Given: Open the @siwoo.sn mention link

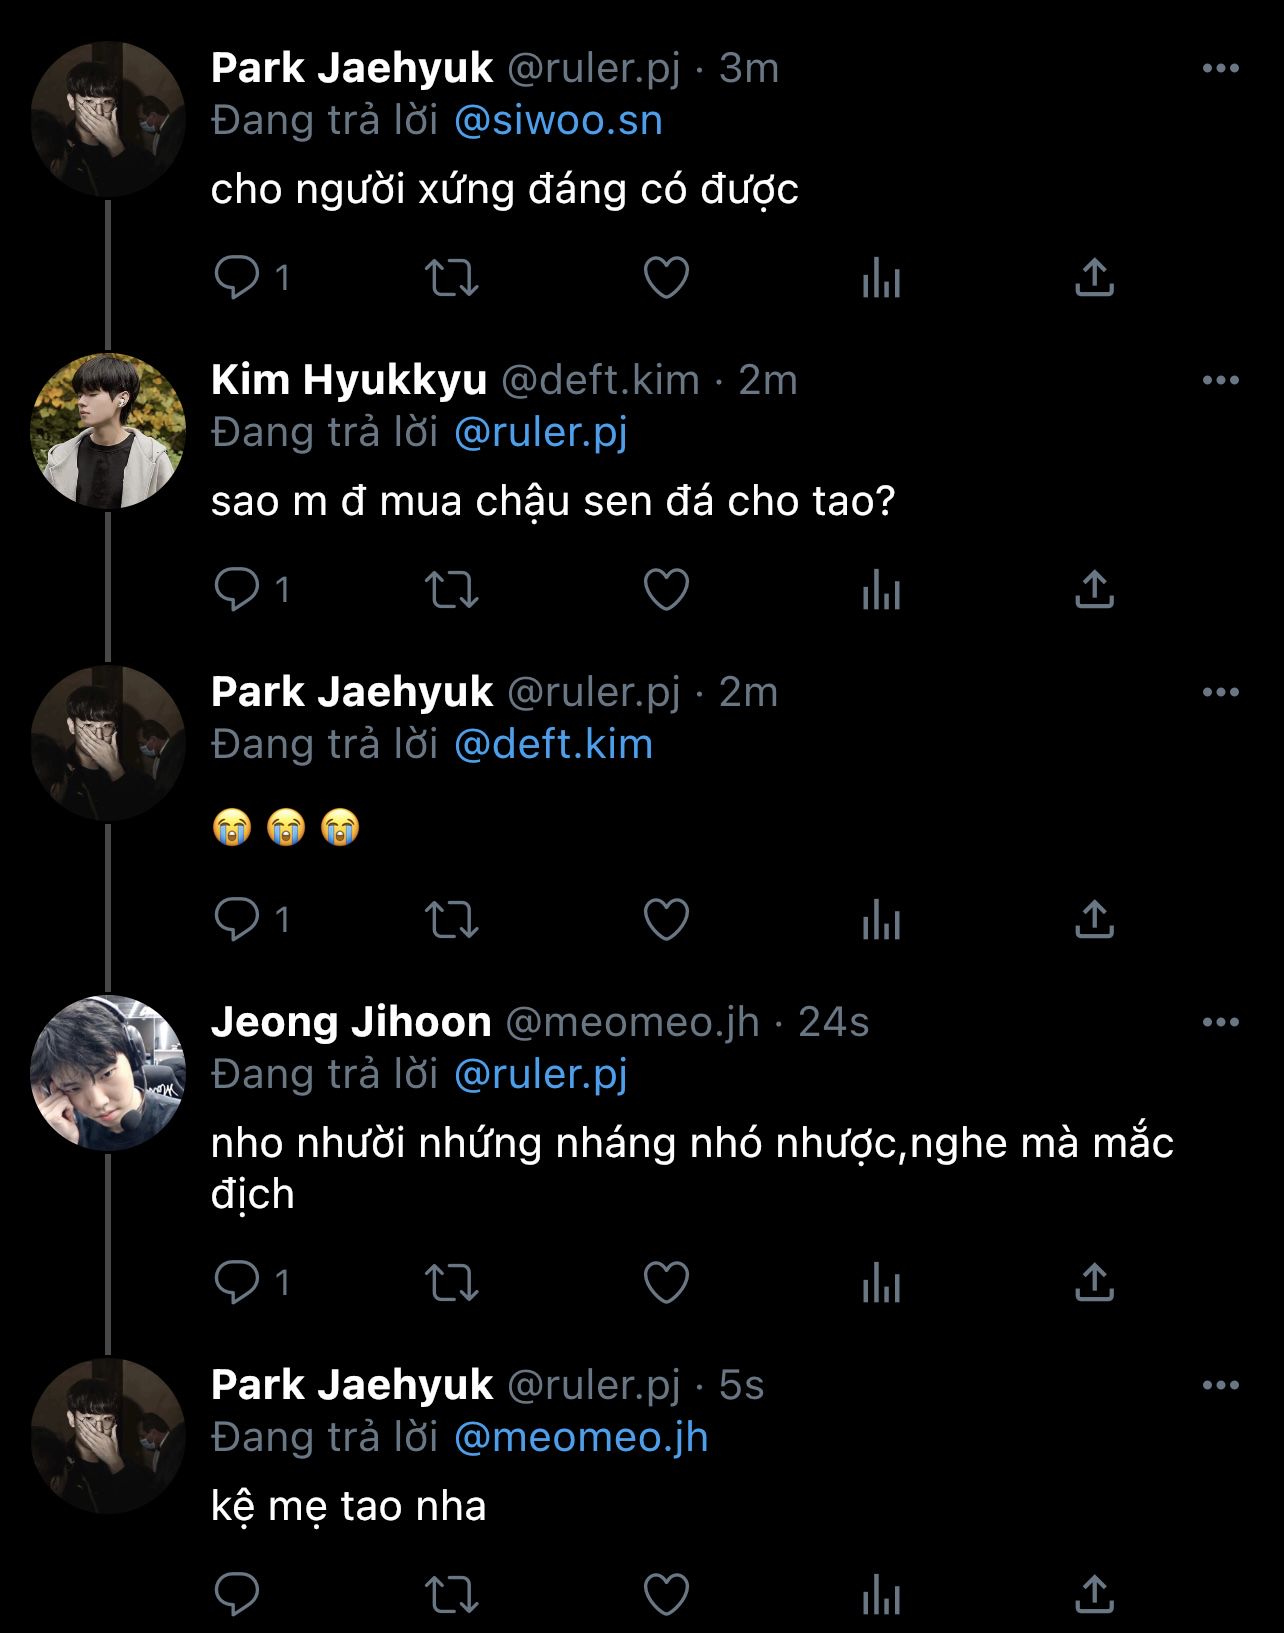Looking at the screenshot, I should coord(558,121).
